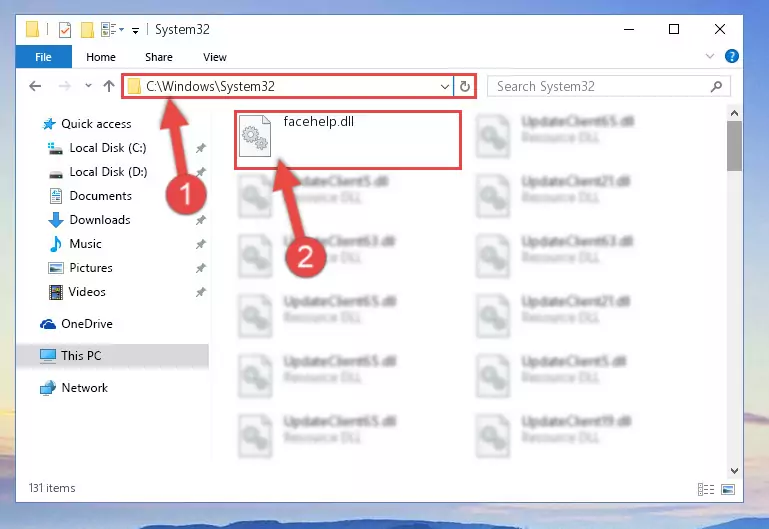Expand the ribbon with the chevron

pos(710,56)
